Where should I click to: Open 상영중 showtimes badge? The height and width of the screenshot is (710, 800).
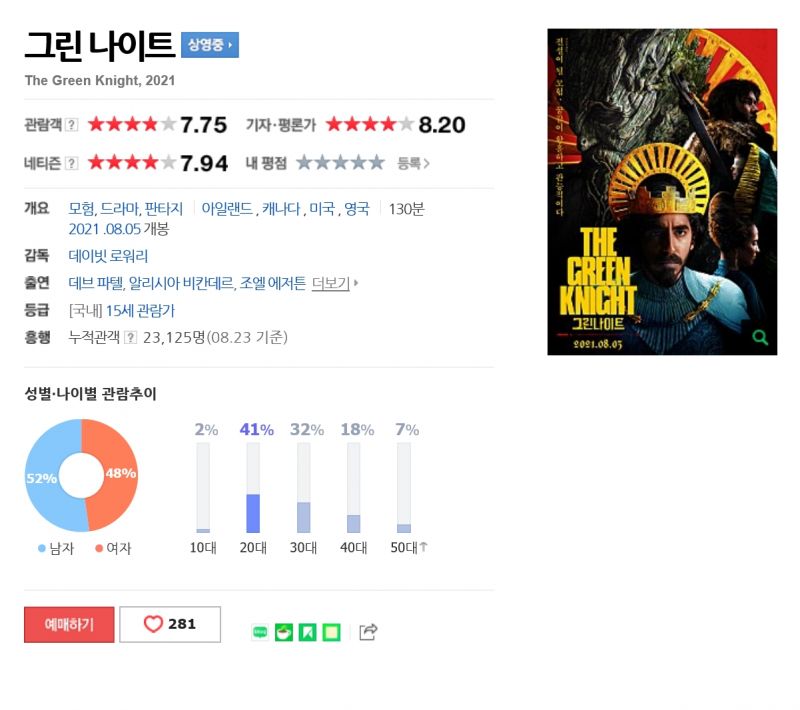(x=210, y=45)
